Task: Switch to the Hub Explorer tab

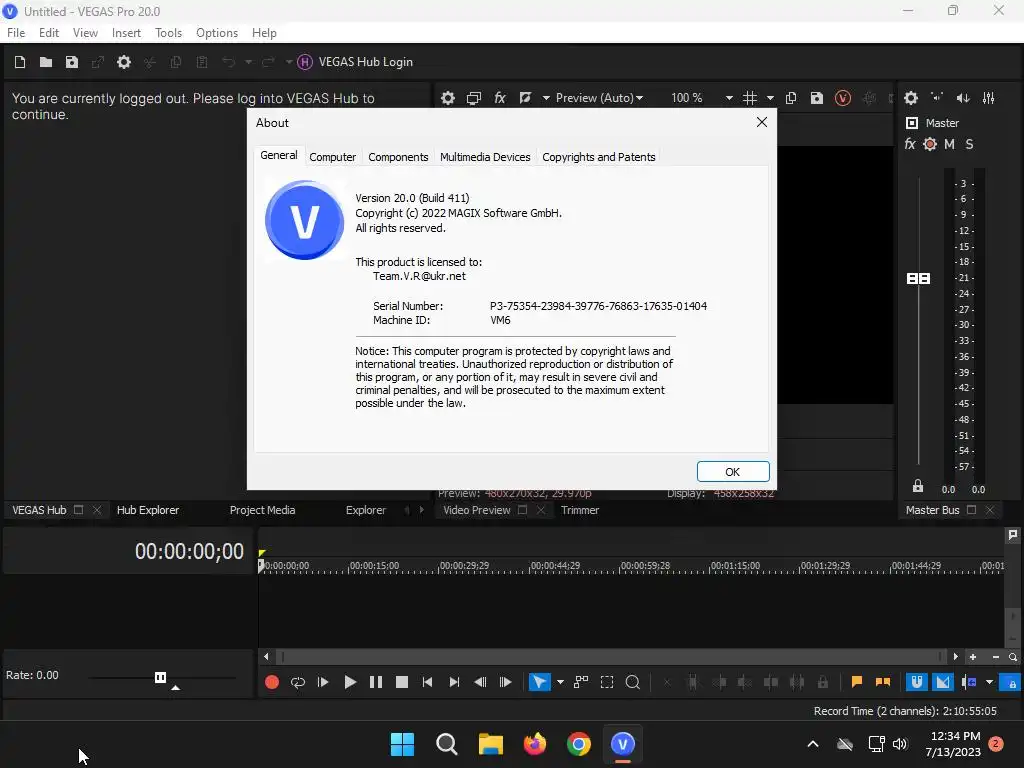Action: coord(148,510)
